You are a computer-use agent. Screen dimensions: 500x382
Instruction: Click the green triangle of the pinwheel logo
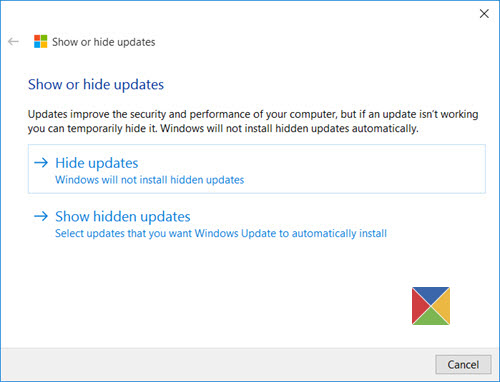tap(431, 317)
